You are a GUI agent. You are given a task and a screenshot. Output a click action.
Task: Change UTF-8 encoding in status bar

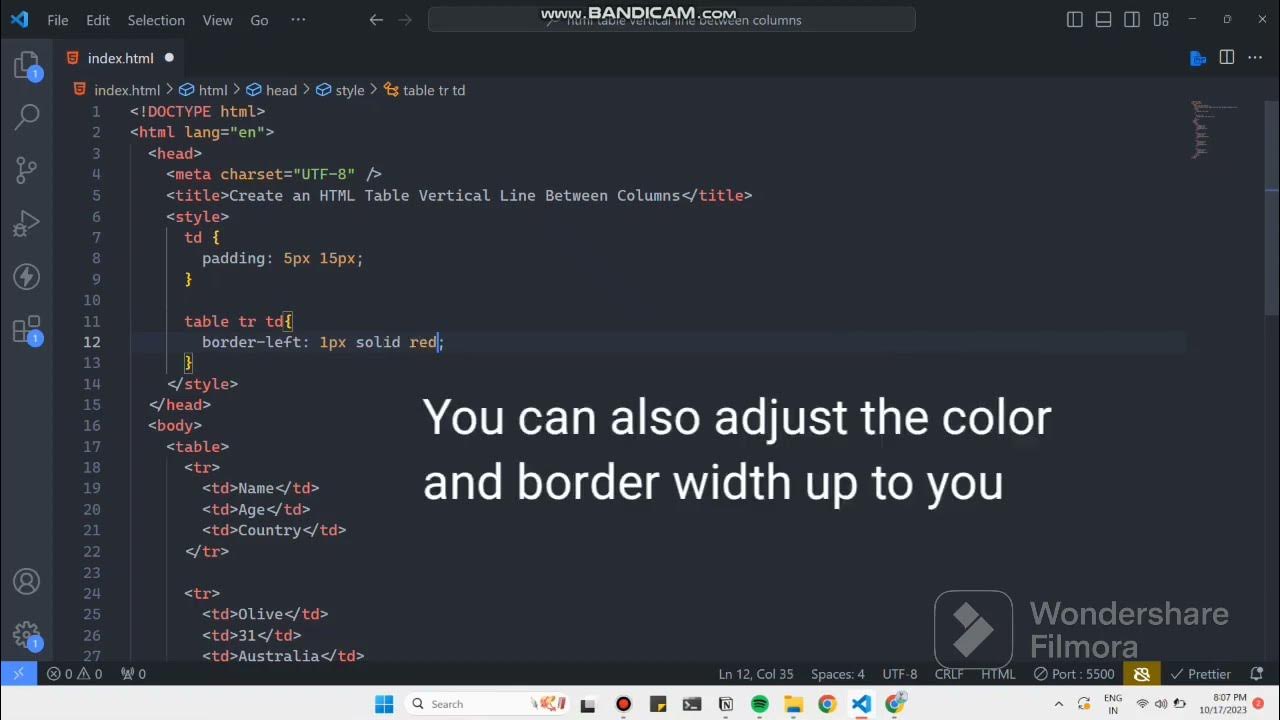click(900, 674)
